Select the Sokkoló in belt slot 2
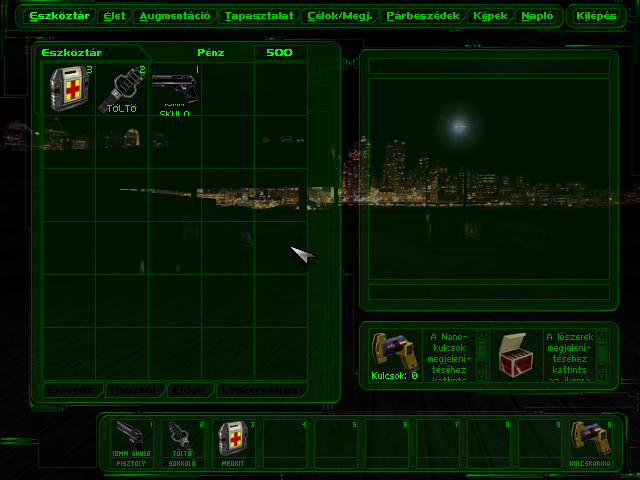Viewport: 640px width, 480px height. click(182, 443)
